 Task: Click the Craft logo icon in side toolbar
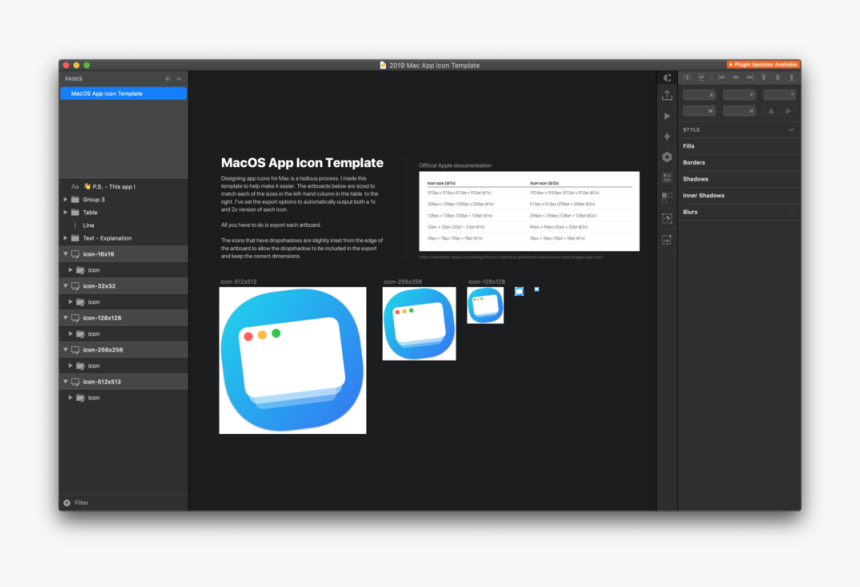[x=667, y=78]
